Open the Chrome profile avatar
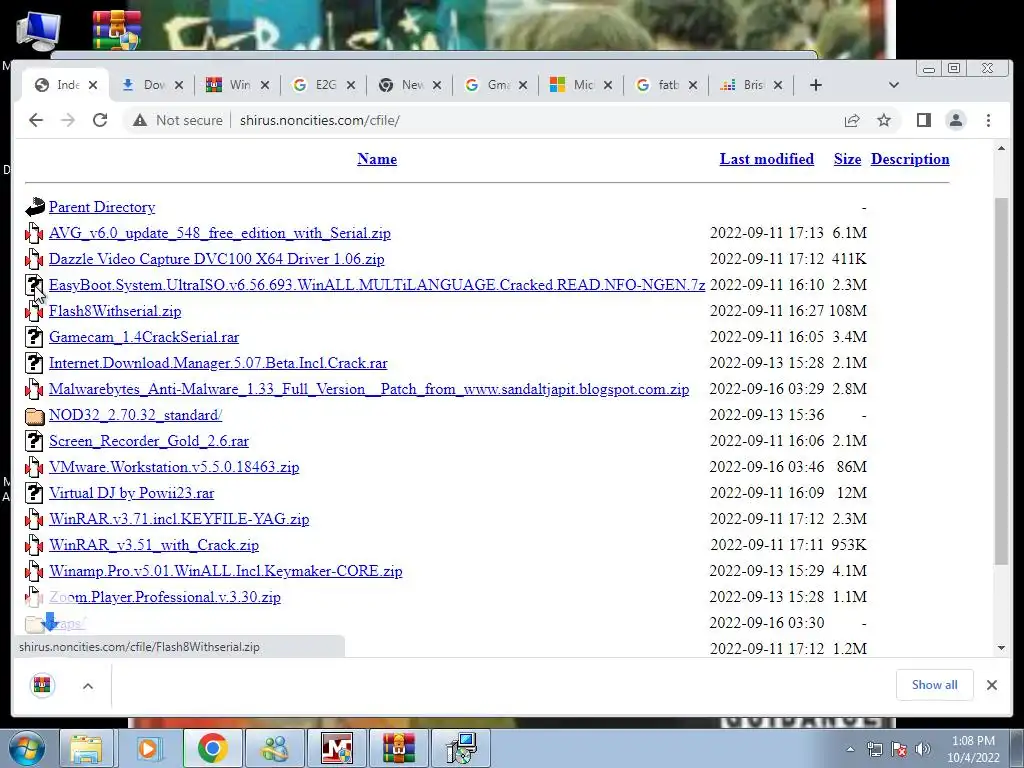This screenshot has height=768, width=1024. (956, 120)
